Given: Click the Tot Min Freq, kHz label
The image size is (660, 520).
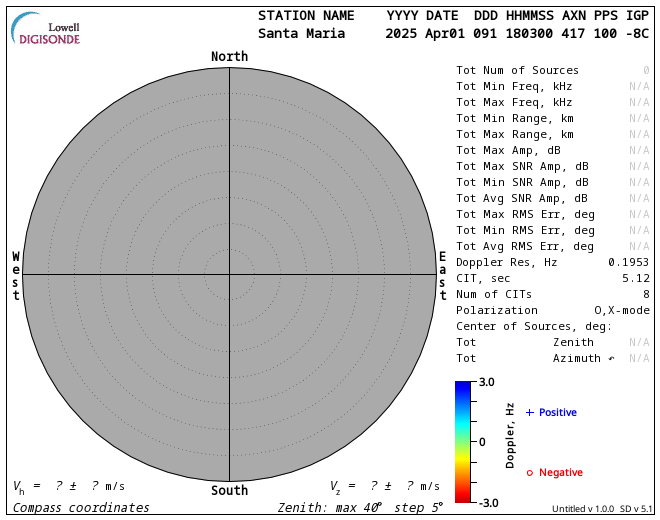Looking at the screenshot, I should (x=514, y=86).
